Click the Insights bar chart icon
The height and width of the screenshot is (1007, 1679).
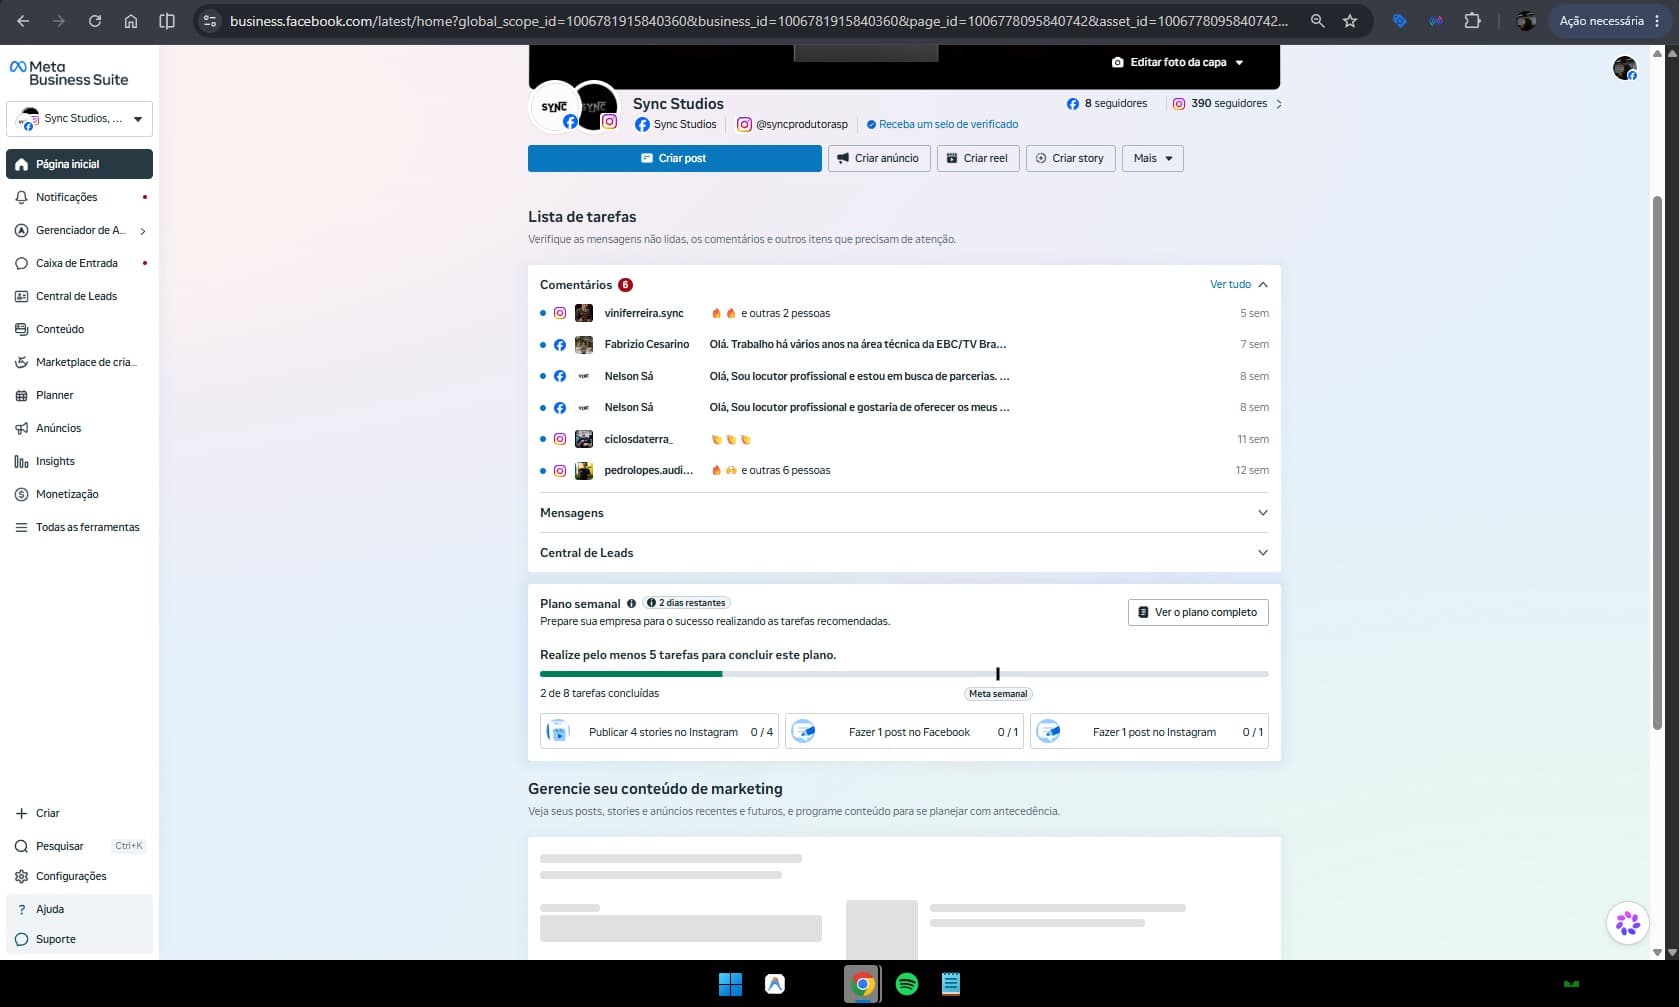(x=21, y=461)
